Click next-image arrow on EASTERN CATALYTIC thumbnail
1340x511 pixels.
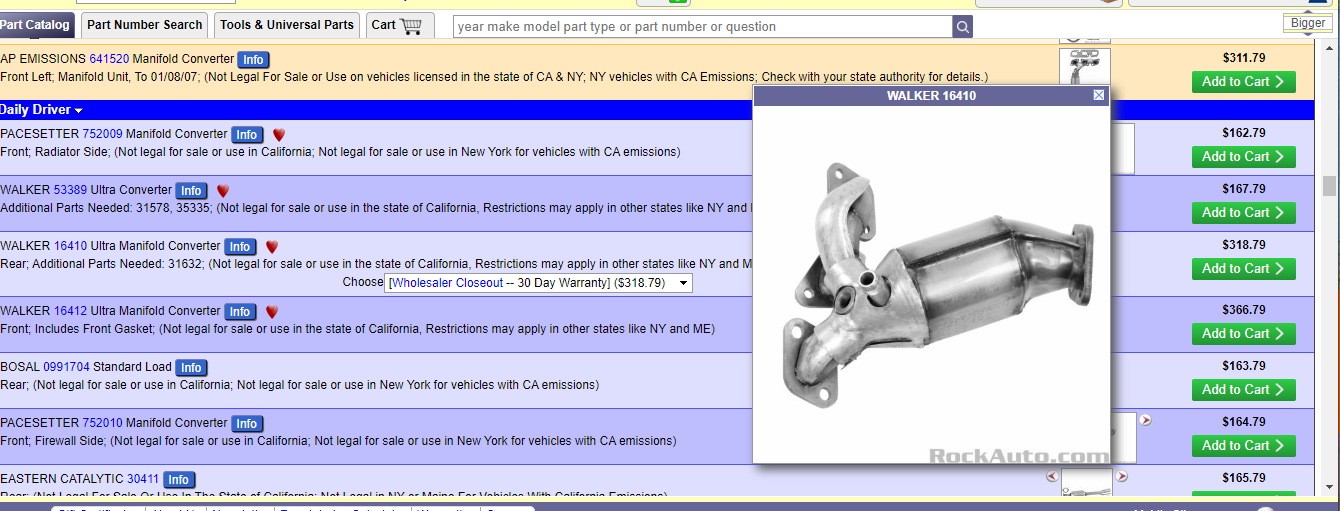(1122, 477)
